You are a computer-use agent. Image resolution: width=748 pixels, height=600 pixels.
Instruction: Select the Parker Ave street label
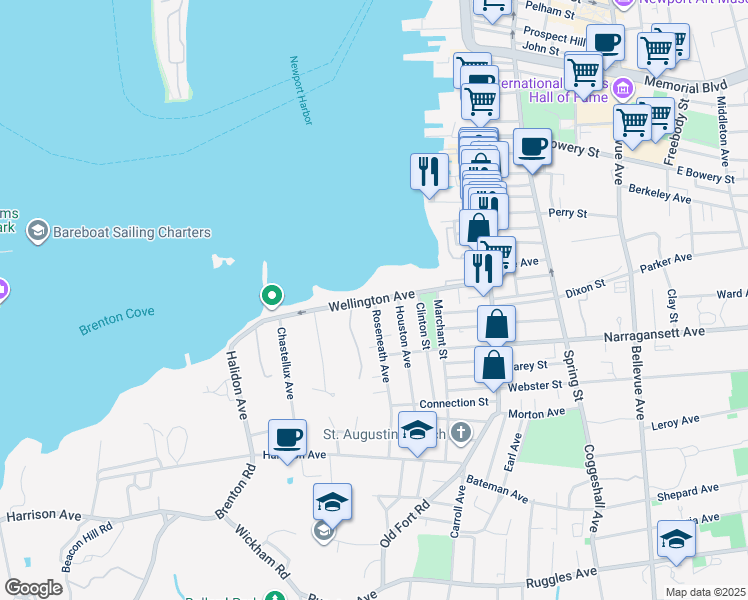(666, 263)
